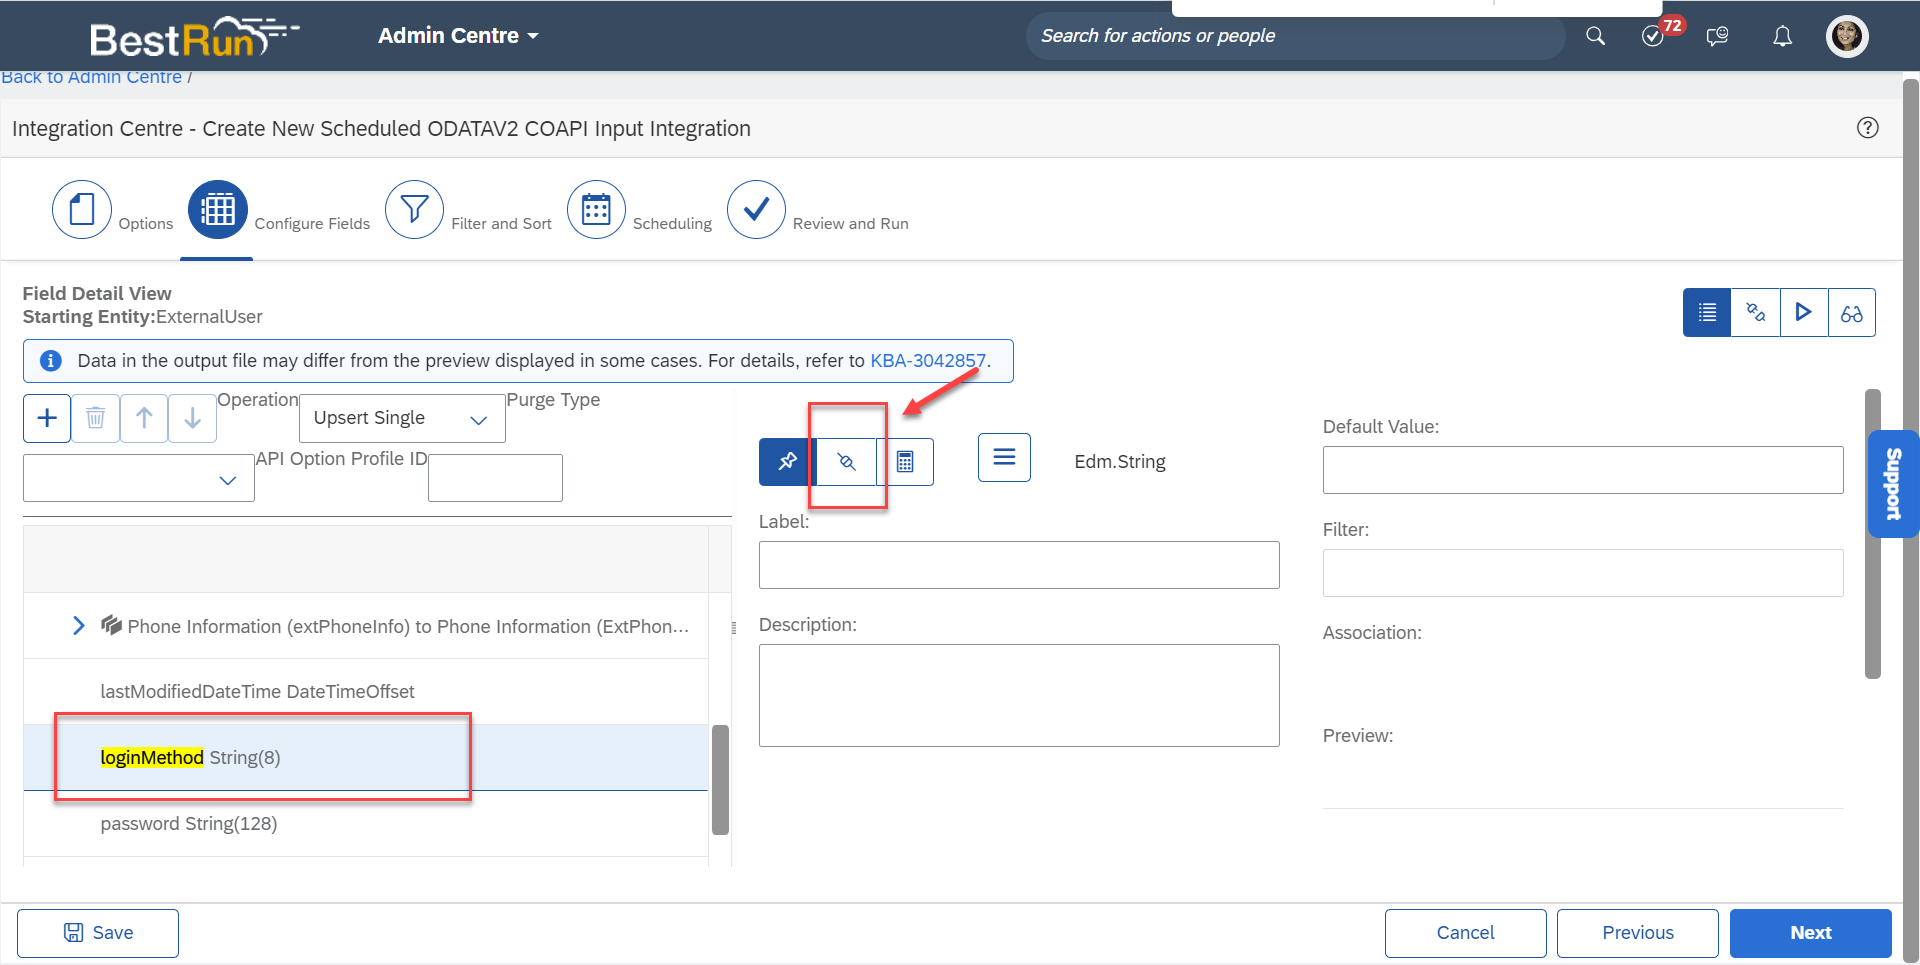Open the help question mark icon
The height and width of the screenshot is (965, 1920).
(x=1867, y=128)
